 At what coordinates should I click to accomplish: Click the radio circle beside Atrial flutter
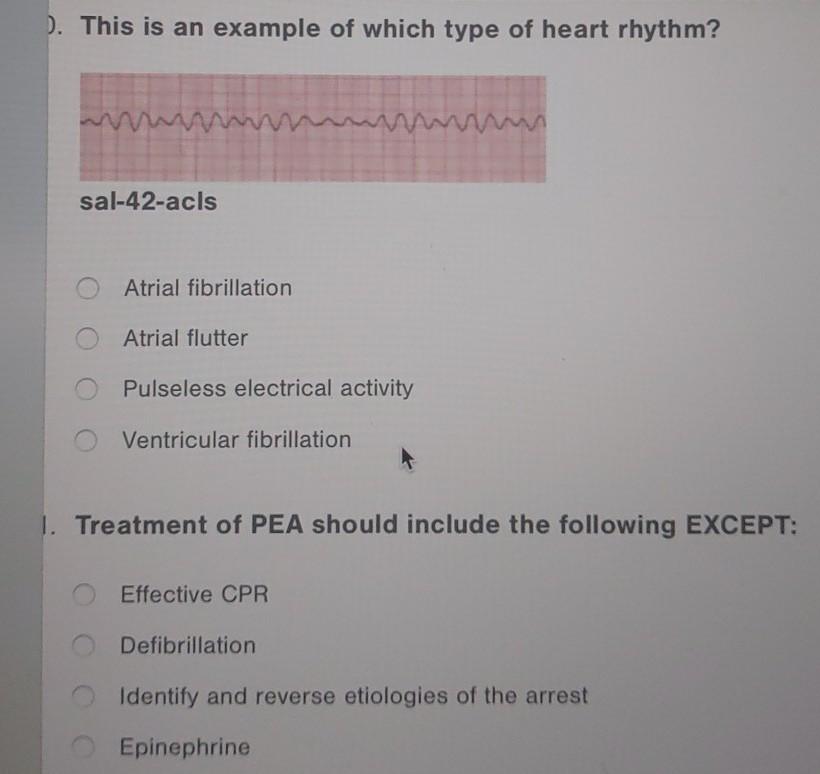87,339
